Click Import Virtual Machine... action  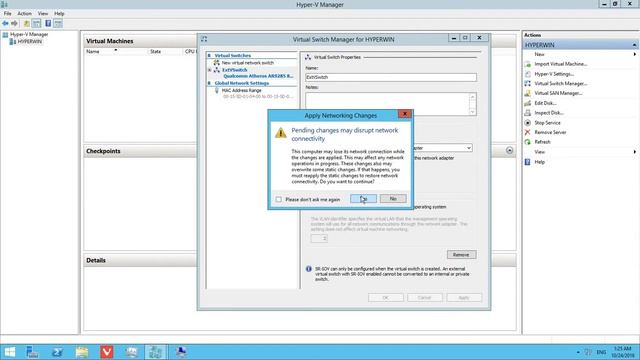click(x=561, y=64)
